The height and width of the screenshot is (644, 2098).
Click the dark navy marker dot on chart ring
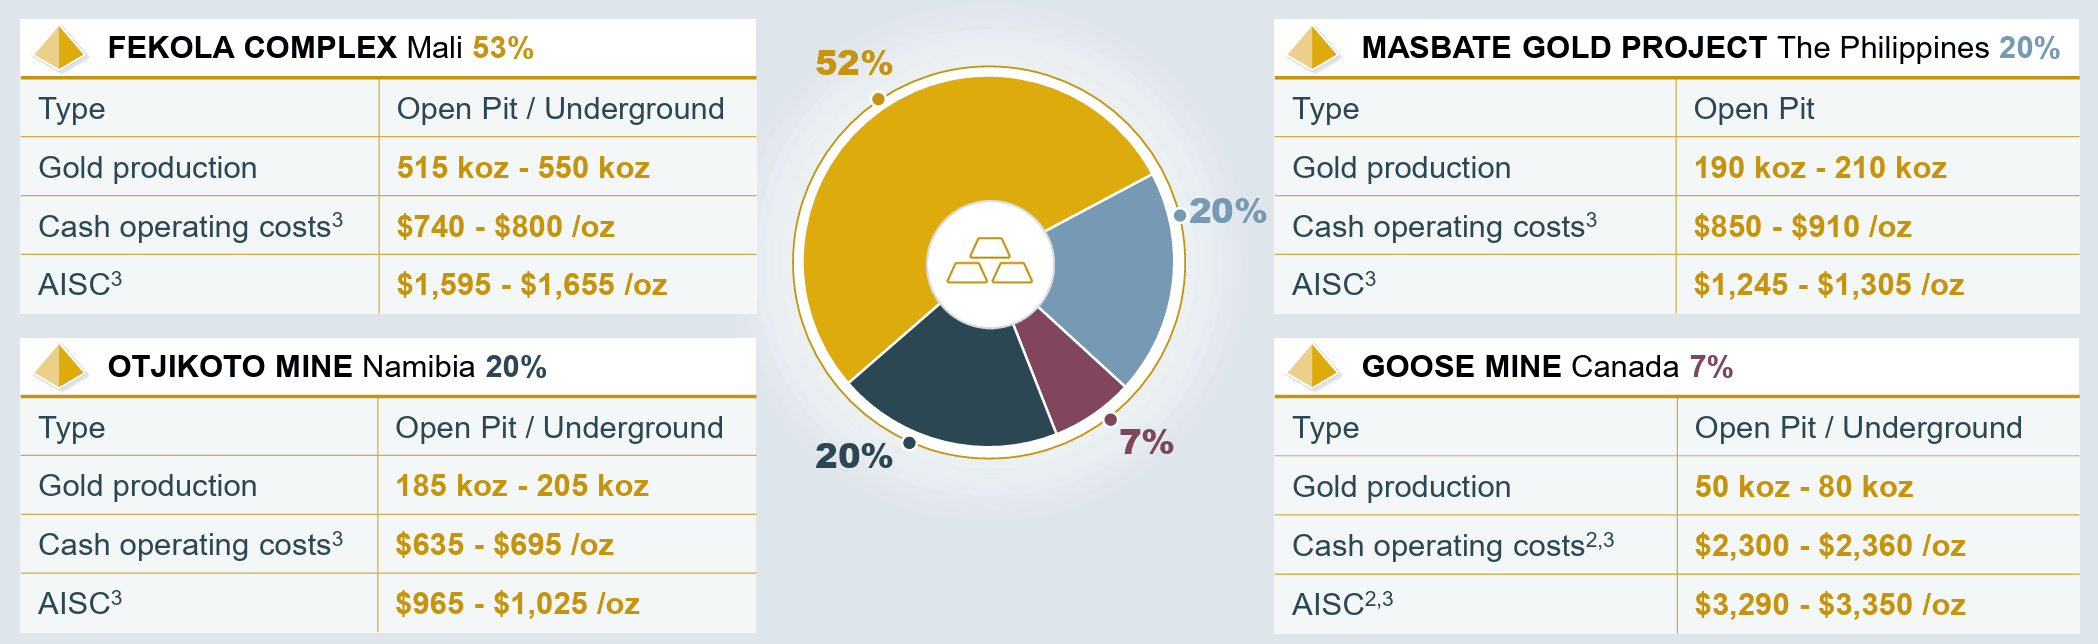coord(909,443)
